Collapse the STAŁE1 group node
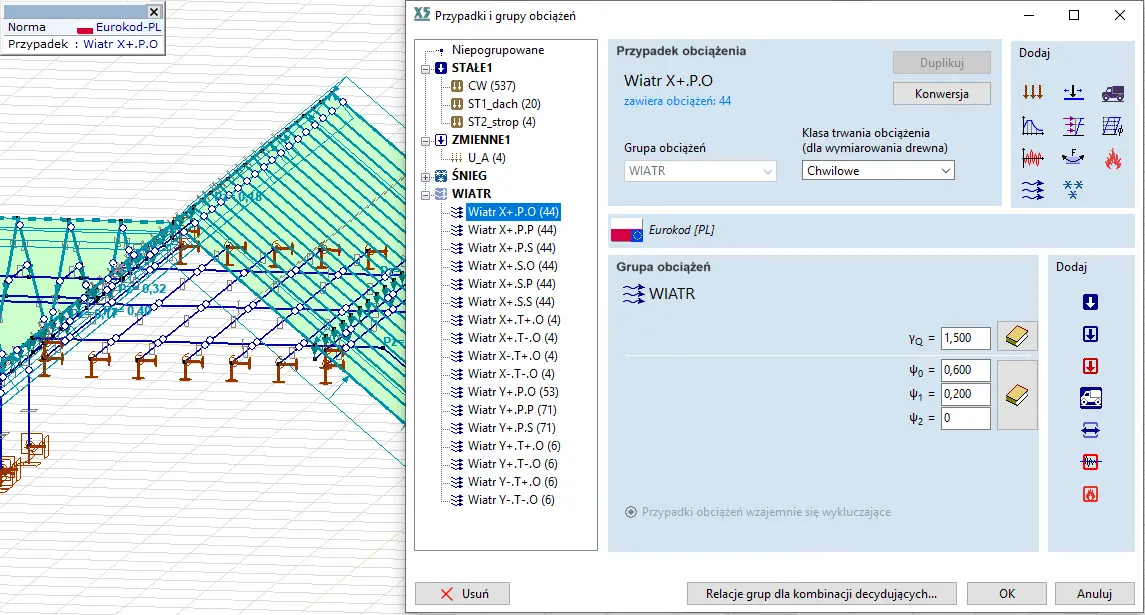The image size is (1145, 615). click(x=427, y=68)
